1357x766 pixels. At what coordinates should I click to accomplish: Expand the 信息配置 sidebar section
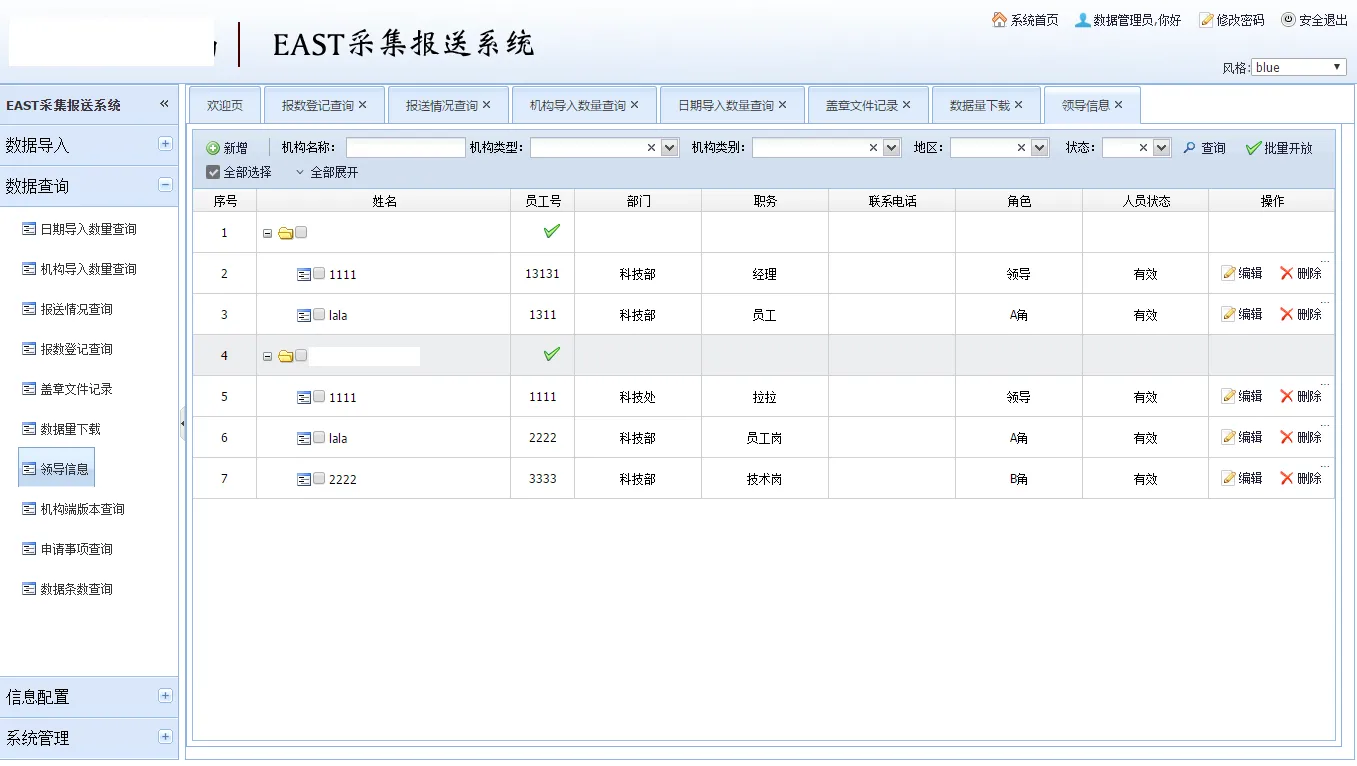(x=165, y=696)
